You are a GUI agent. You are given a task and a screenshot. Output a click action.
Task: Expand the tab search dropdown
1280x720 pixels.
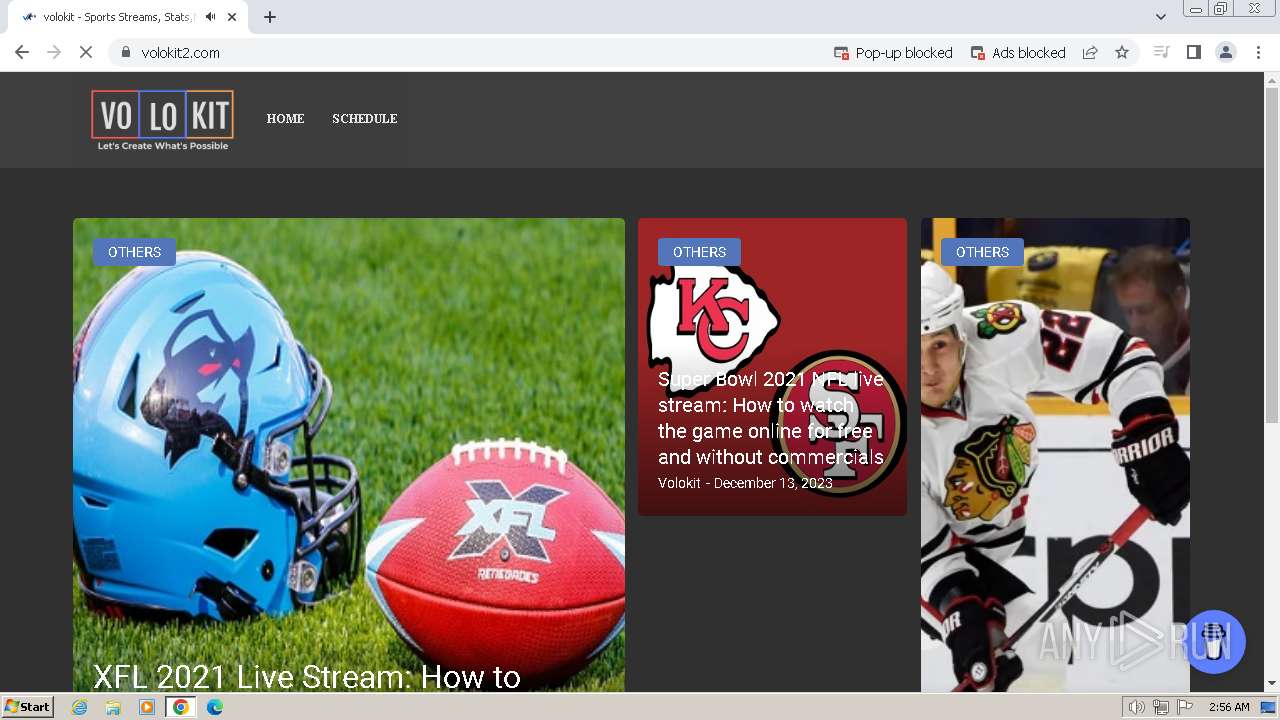1160,17
